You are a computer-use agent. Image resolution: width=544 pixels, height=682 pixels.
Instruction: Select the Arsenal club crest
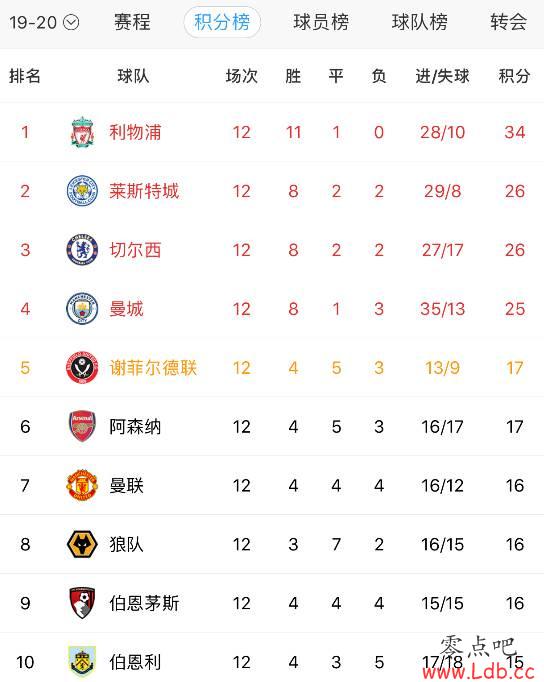point(82,426)
